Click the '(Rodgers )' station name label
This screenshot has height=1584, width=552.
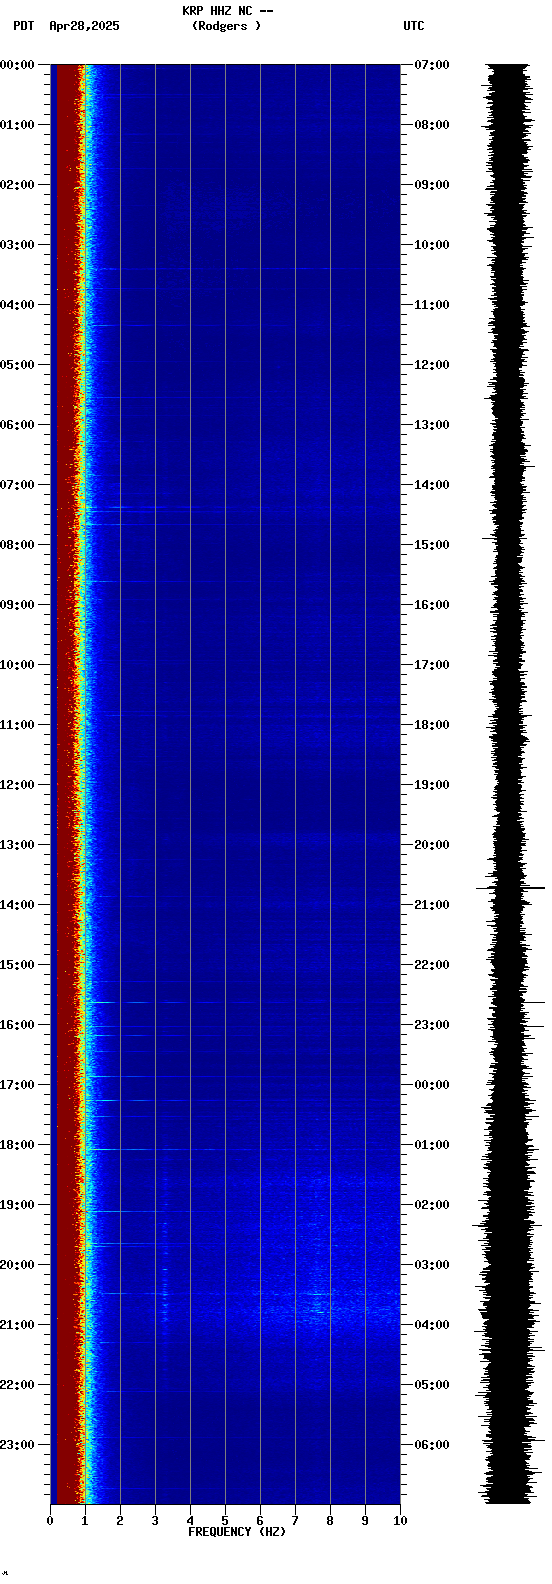227,26
